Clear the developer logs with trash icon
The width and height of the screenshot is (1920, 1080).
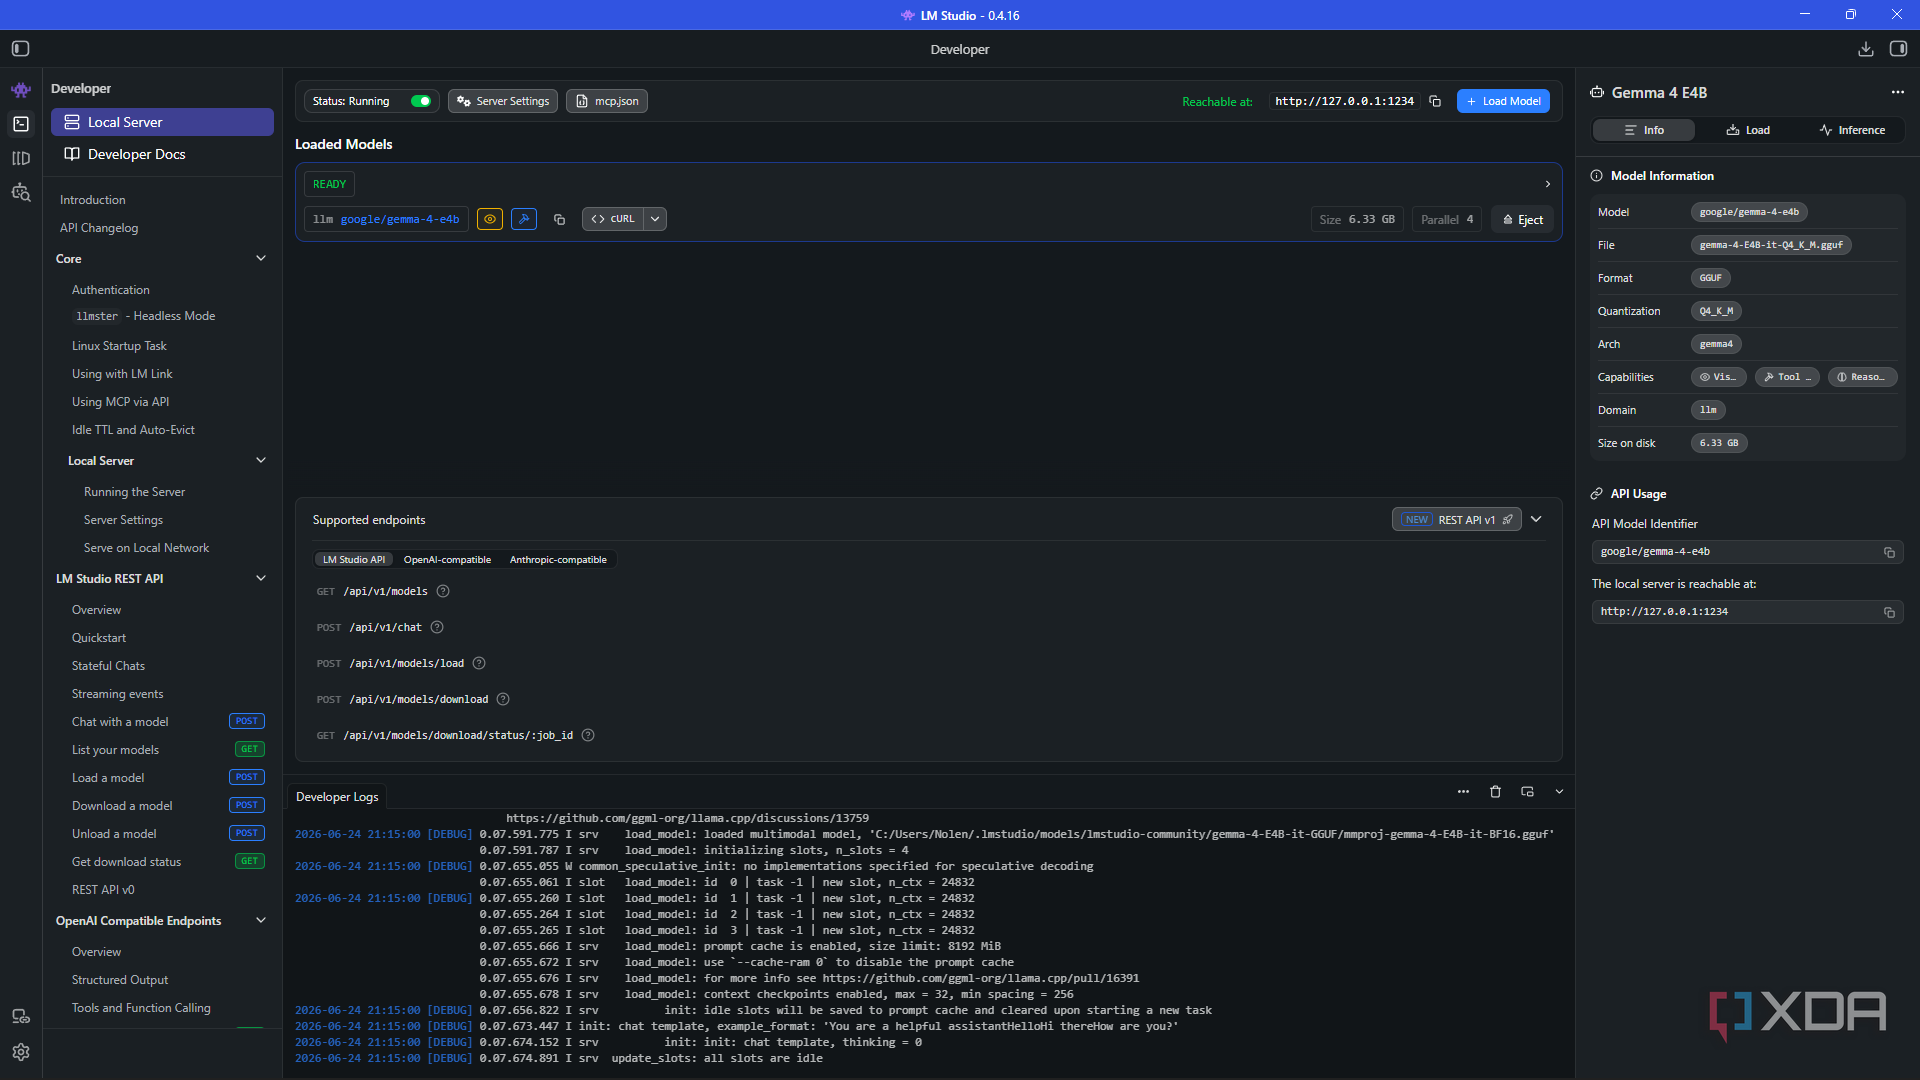pyautogui.click(x=1495, y=791)
